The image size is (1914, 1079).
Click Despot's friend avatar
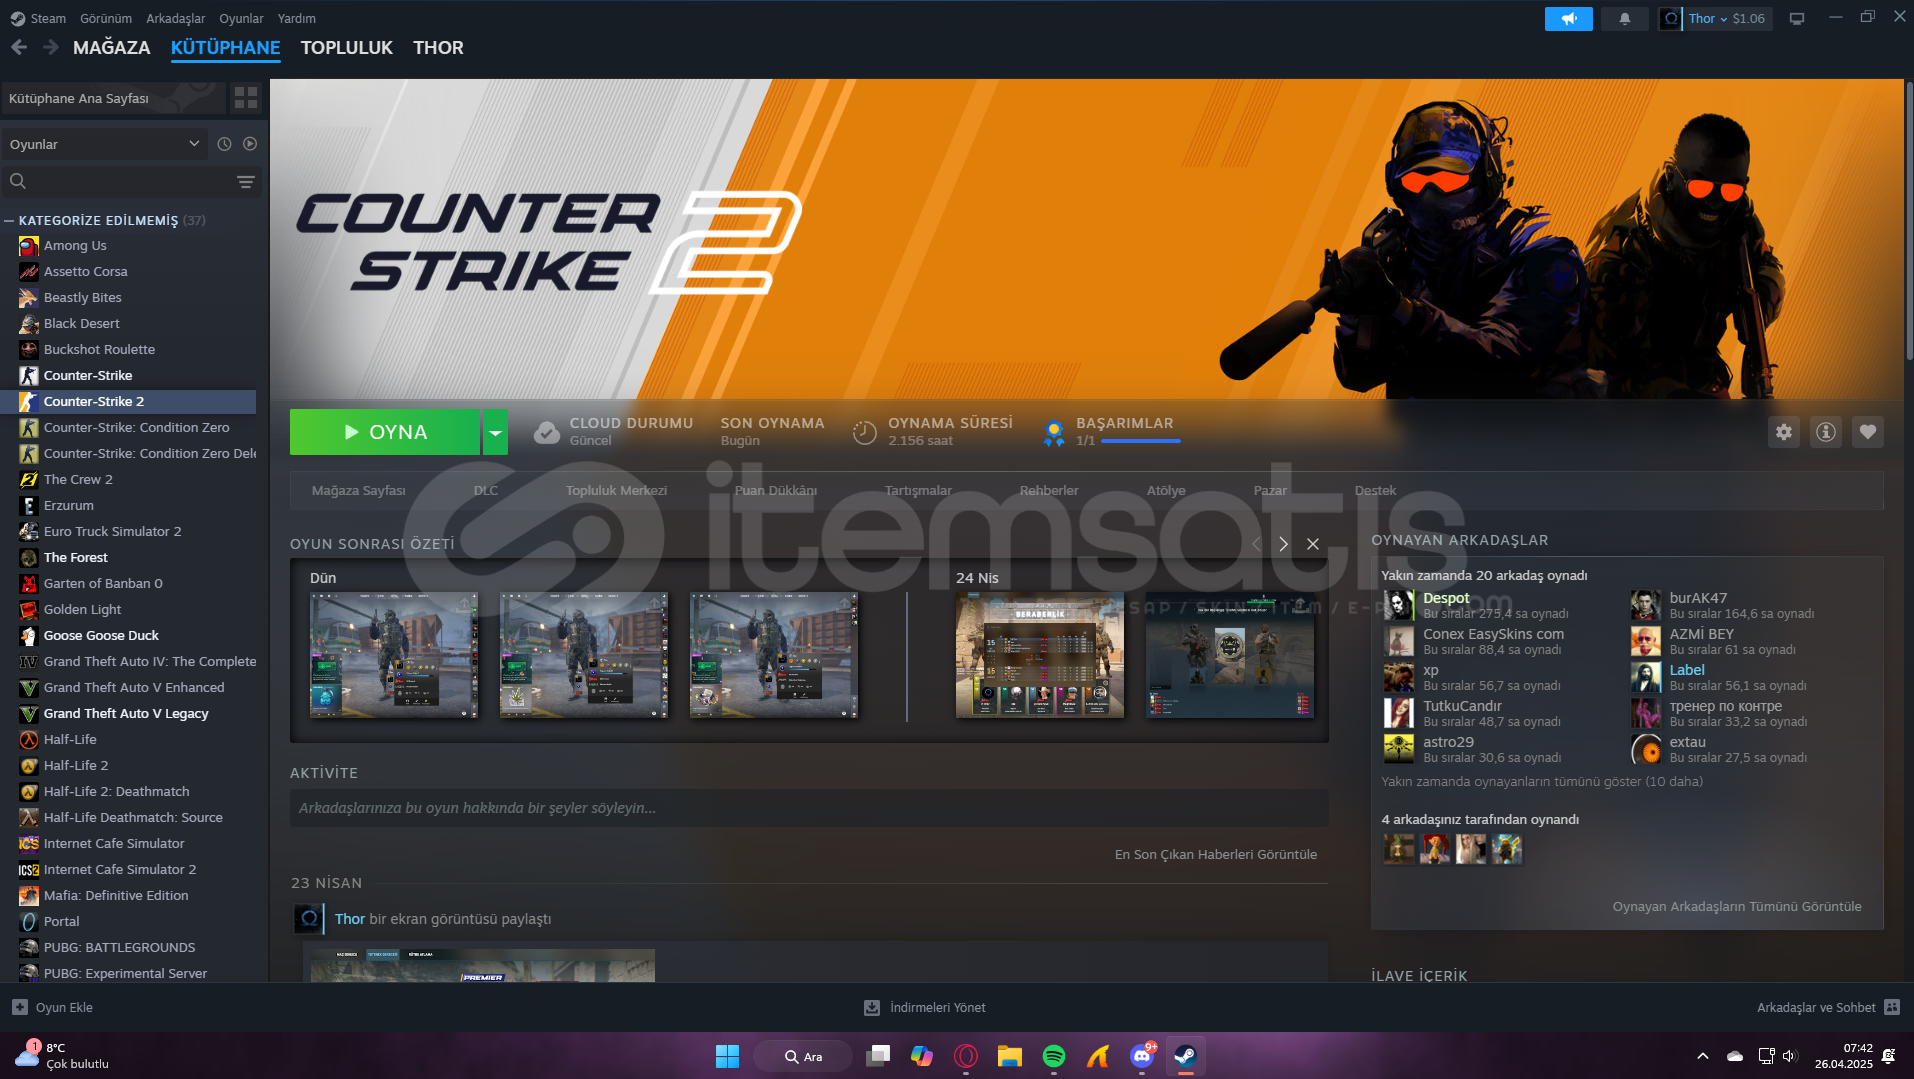click(x=1399, y=605)
